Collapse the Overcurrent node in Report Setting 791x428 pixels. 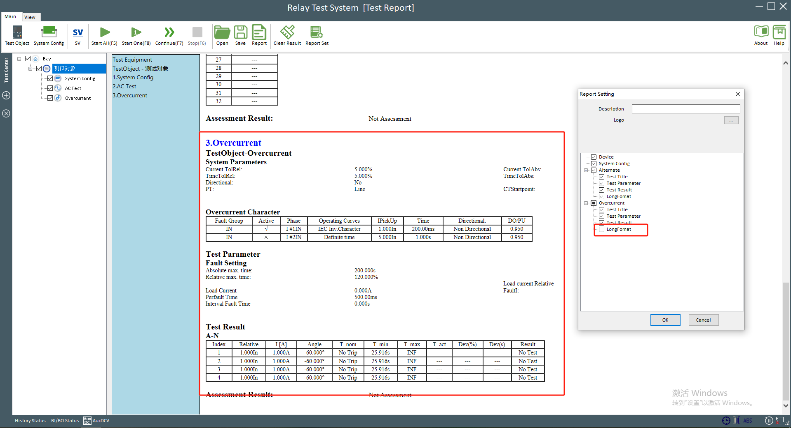tap(585, 203)
